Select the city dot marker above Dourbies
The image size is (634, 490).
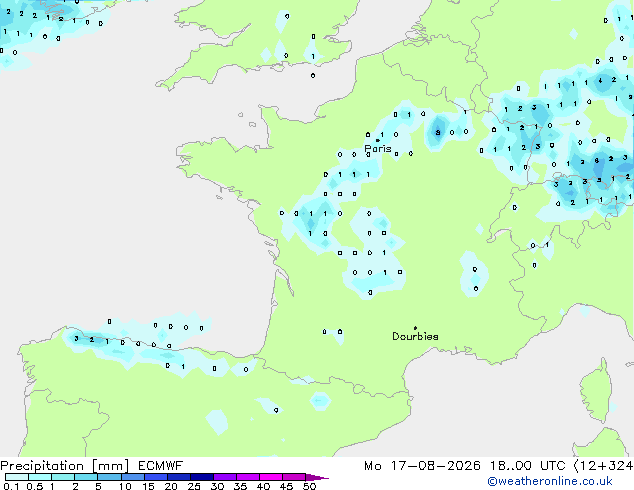(x=415, y=328)
